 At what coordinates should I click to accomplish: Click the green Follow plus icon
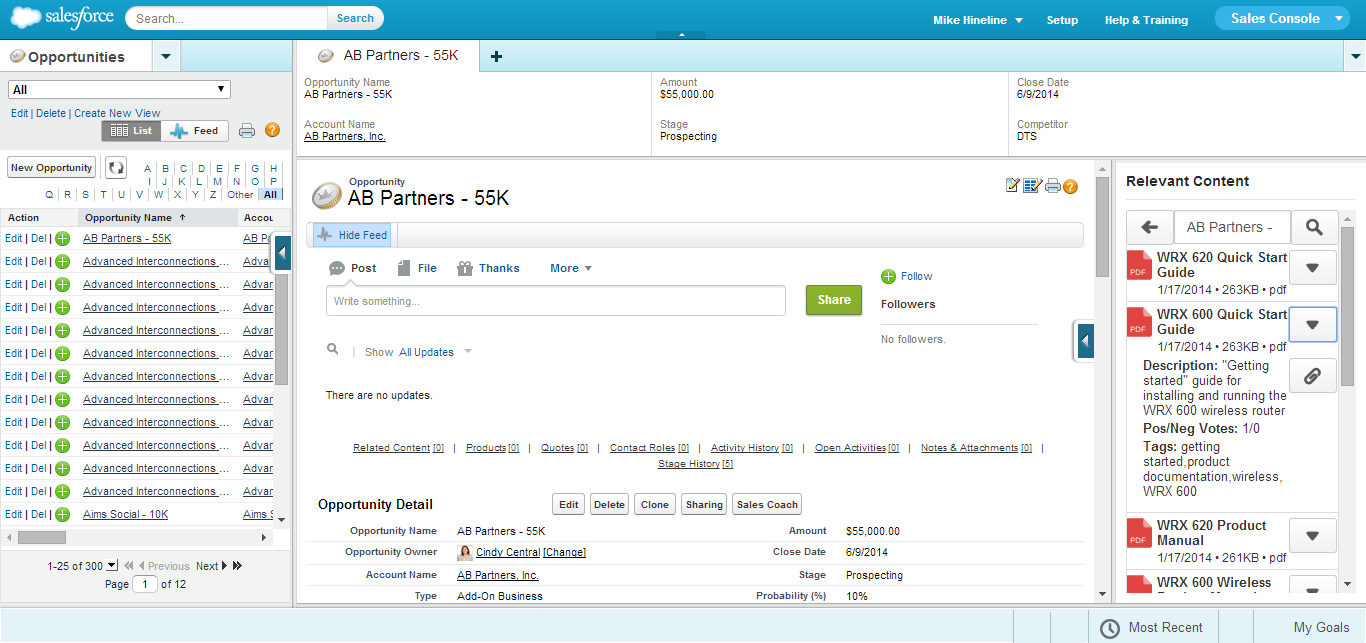(888, 276)
